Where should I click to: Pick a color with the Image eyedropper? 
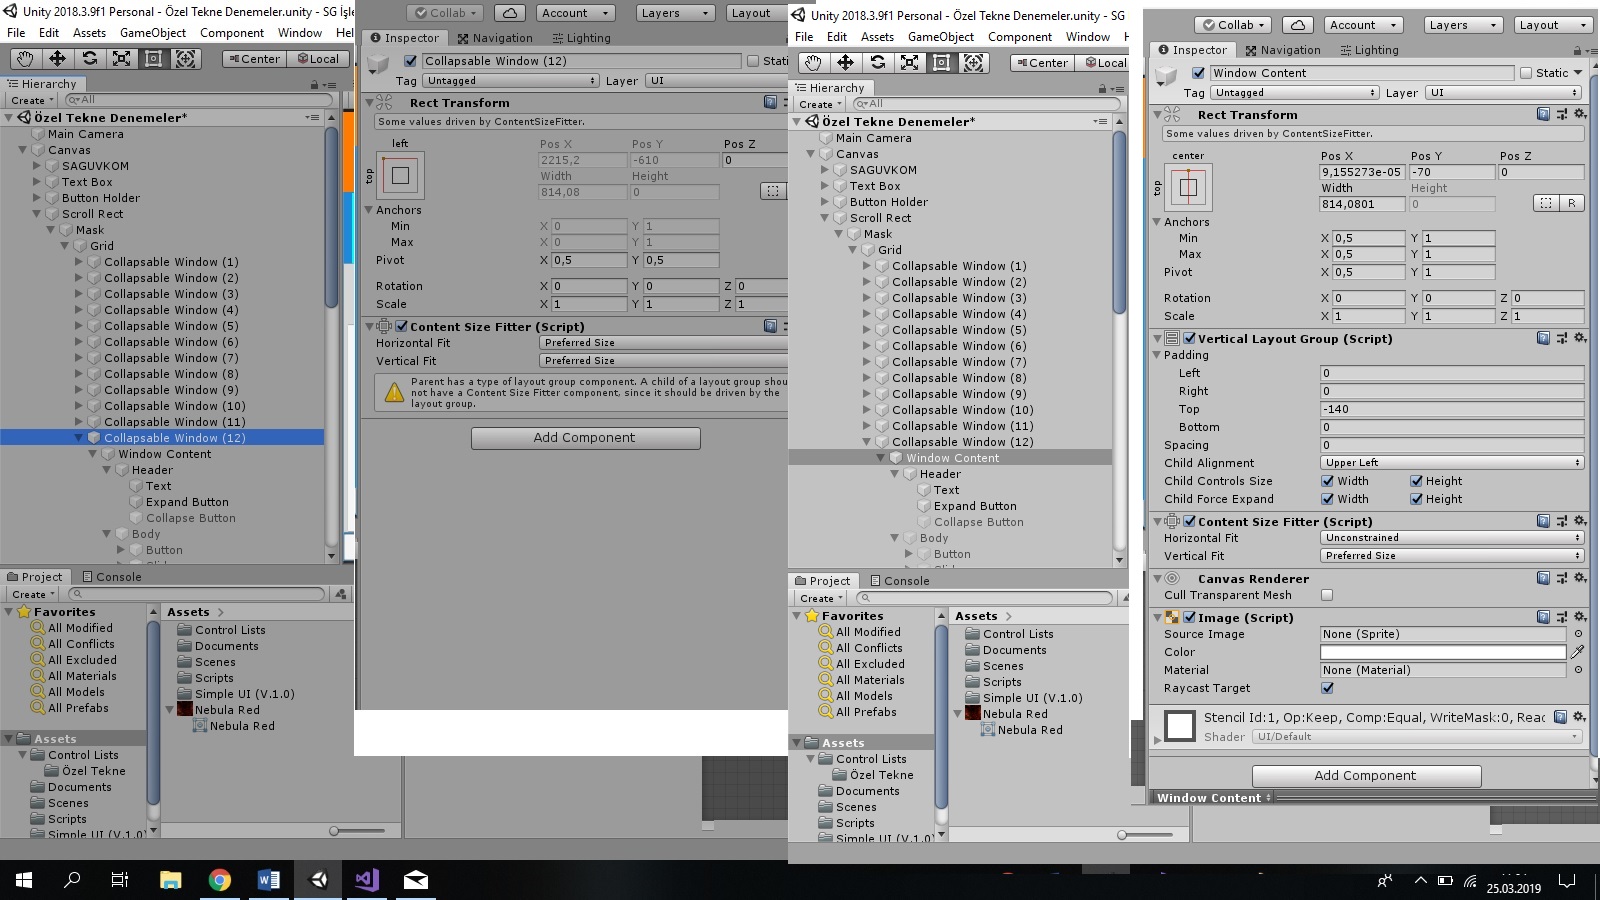click(1577, 652)
